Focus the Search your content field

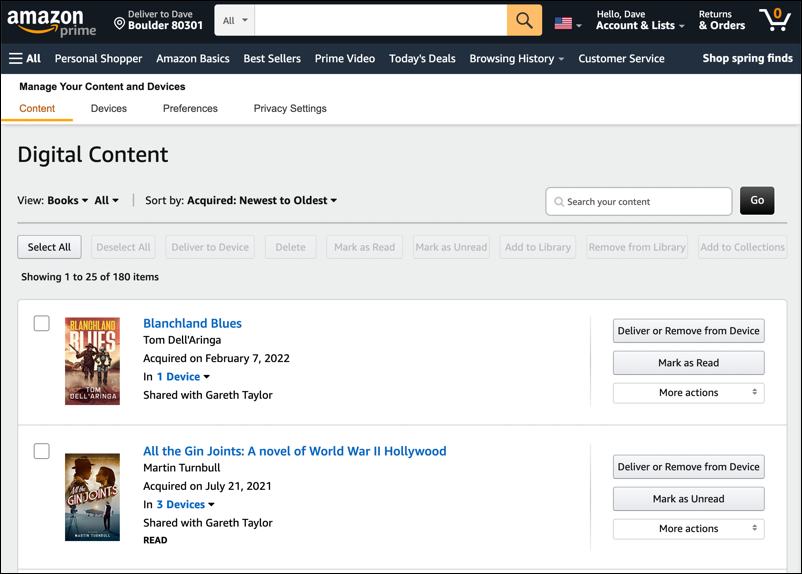point(639,202)
